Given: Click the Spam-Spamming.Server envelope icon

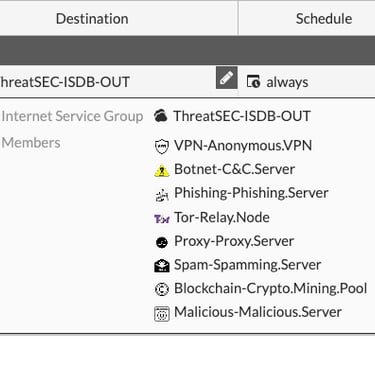Looking at the screenshot, I should (x=162, y=266).
